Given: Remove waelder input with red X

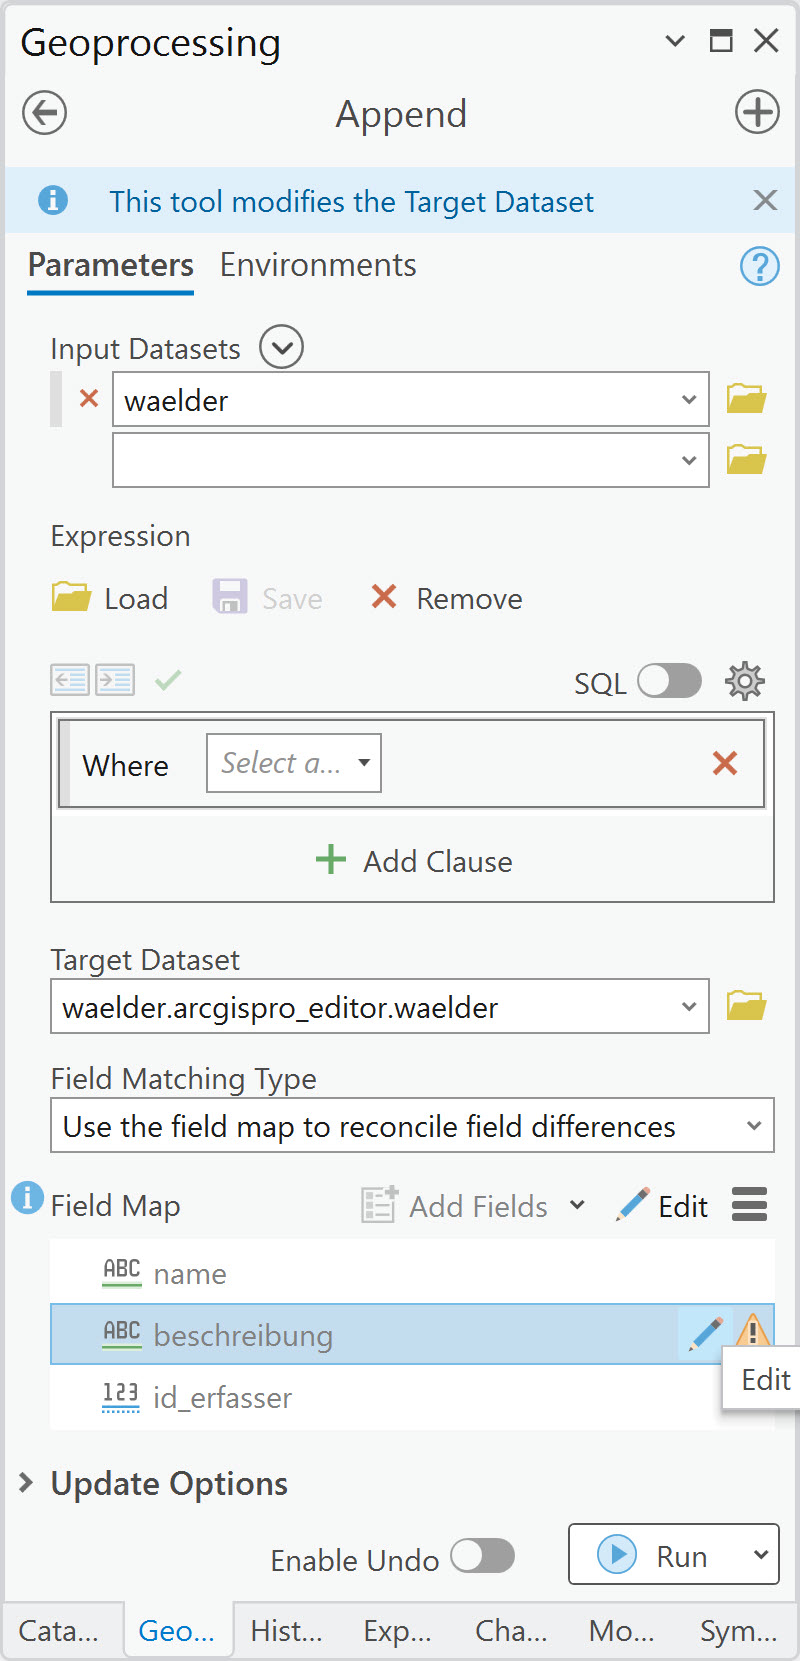Looking at the screenshot, I should [x=89, y=399].
